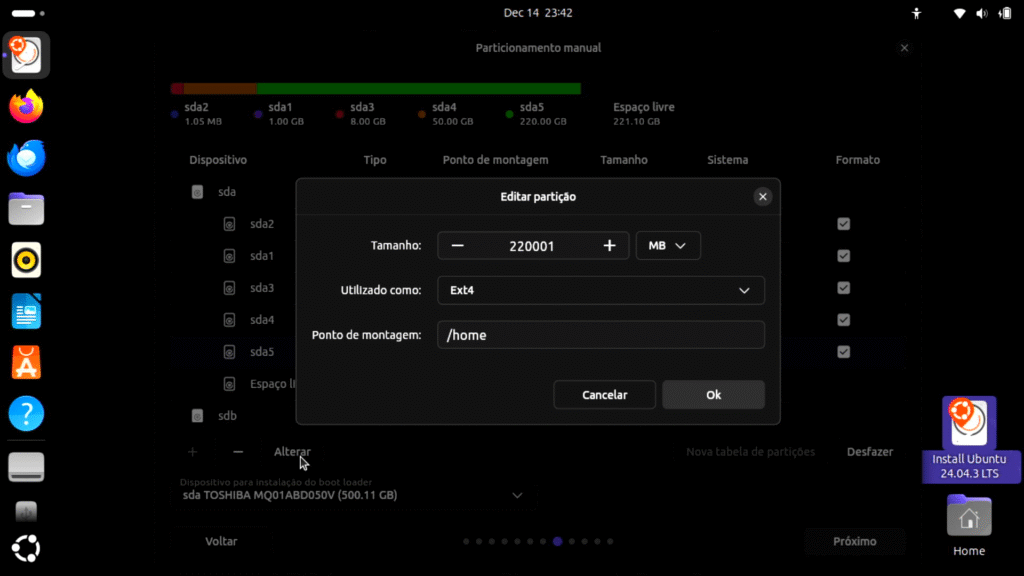The image size is (1024, 576).
Task: Open Rhythmbox music player icon
Action: (27, 261)
